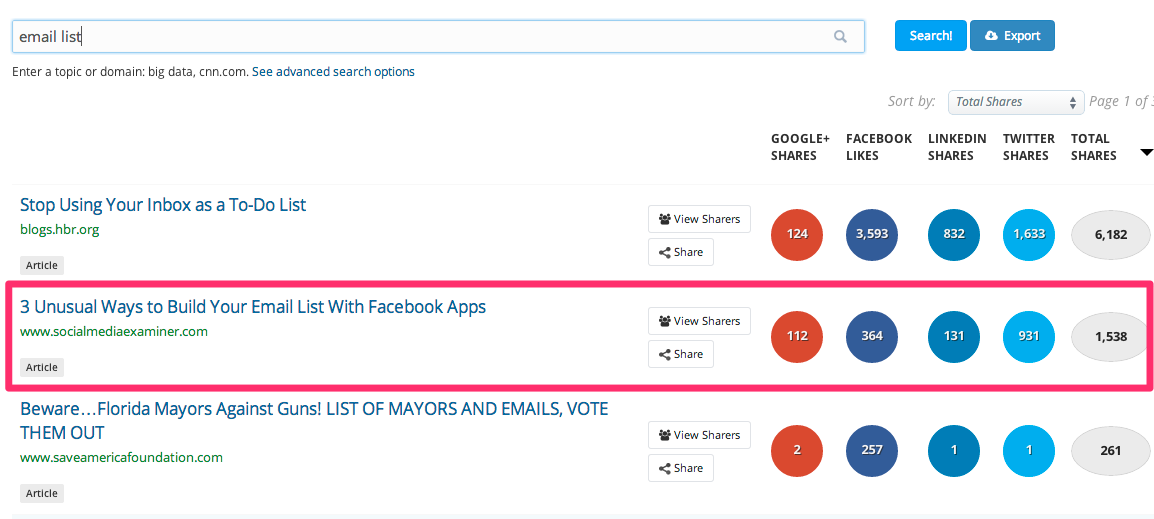Click the 261 total shares oval
This screenshot has width=1154, height=519.
(x=1111, y=451)
